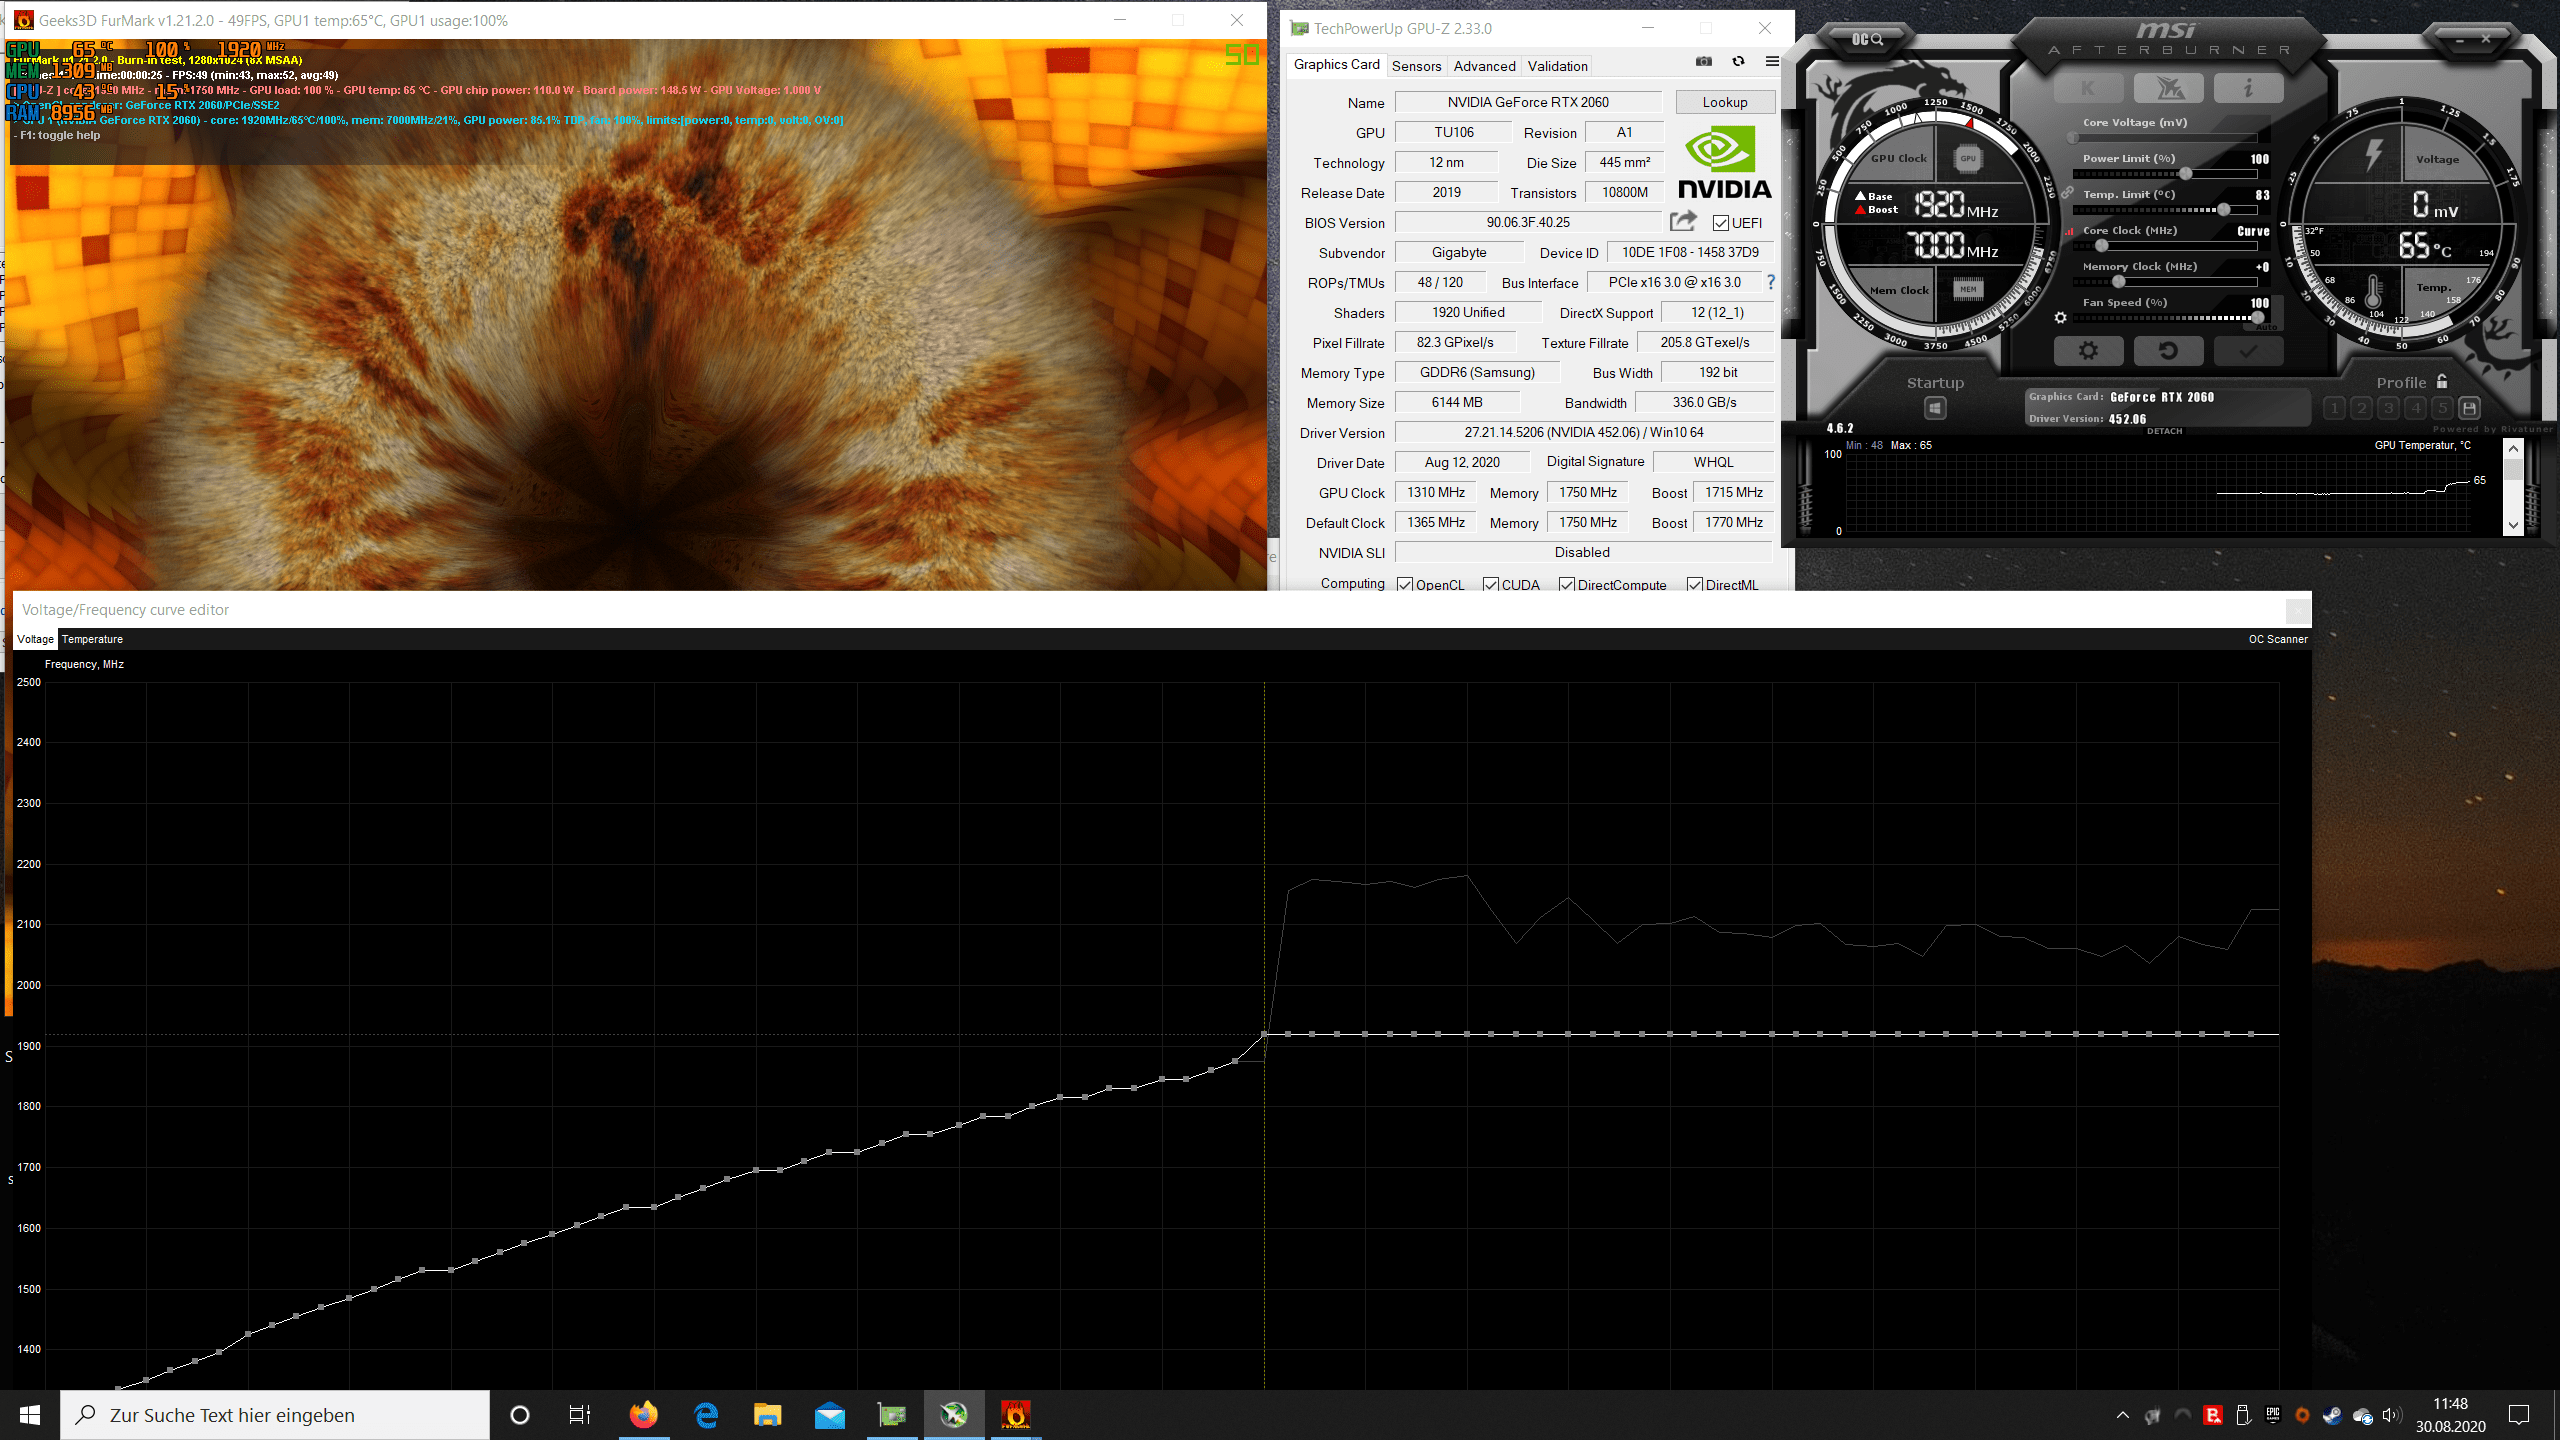Toggle the OpenCL checkbox
Viewport: 2560px width, 1440px height.
[1405, 585]
